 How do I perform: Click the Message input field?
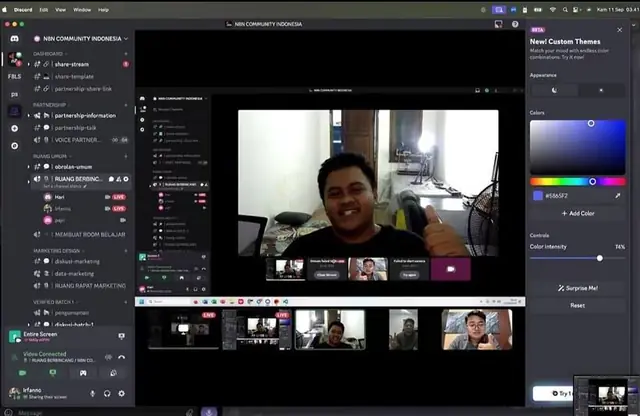(x=98, y=412)
